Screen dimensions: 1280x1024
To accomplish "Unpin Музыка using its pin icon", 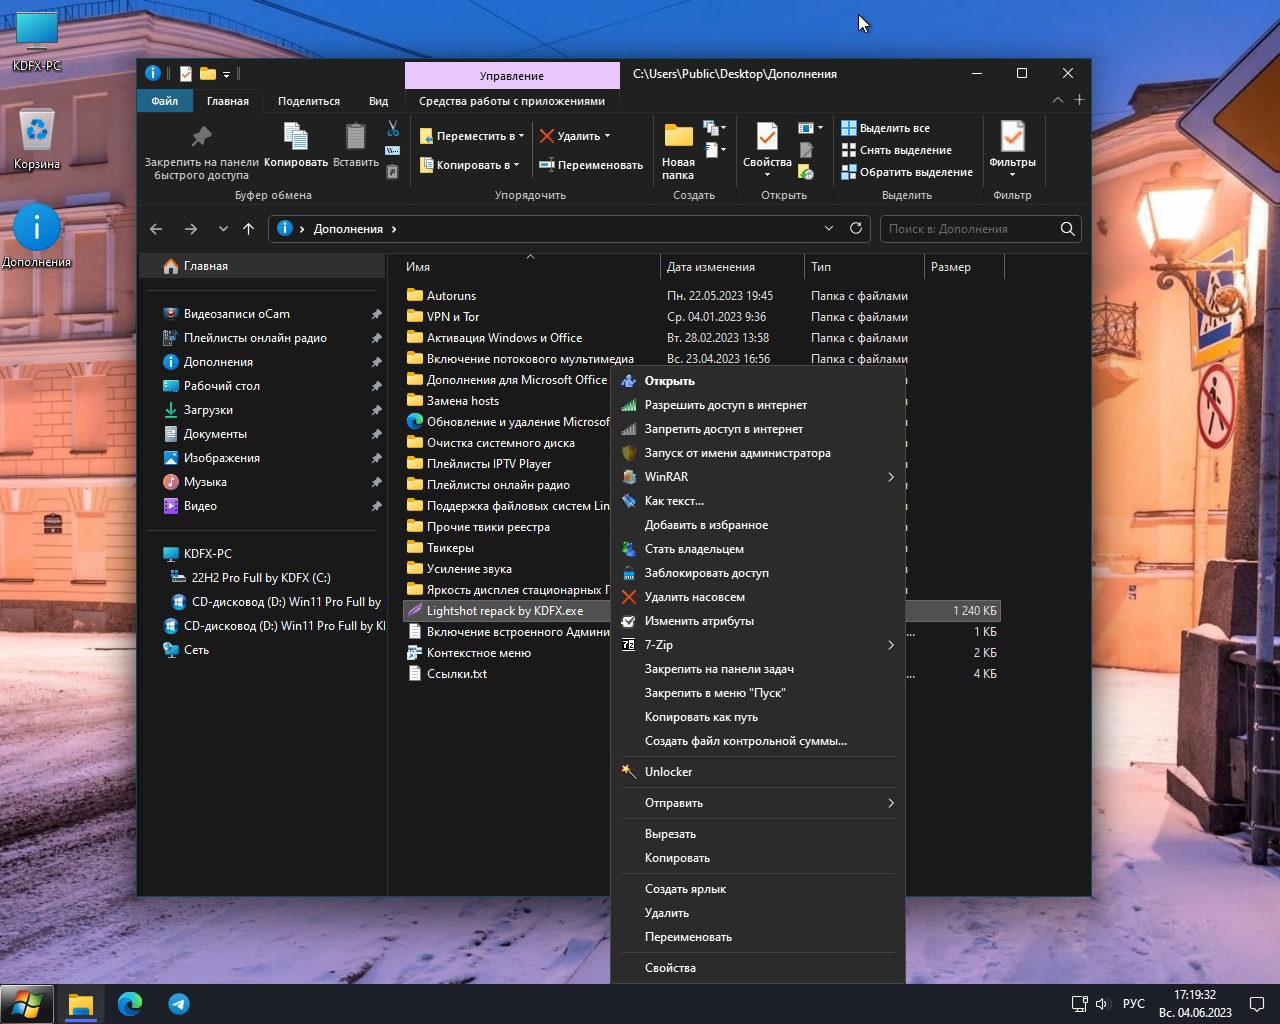I will 376,482.
